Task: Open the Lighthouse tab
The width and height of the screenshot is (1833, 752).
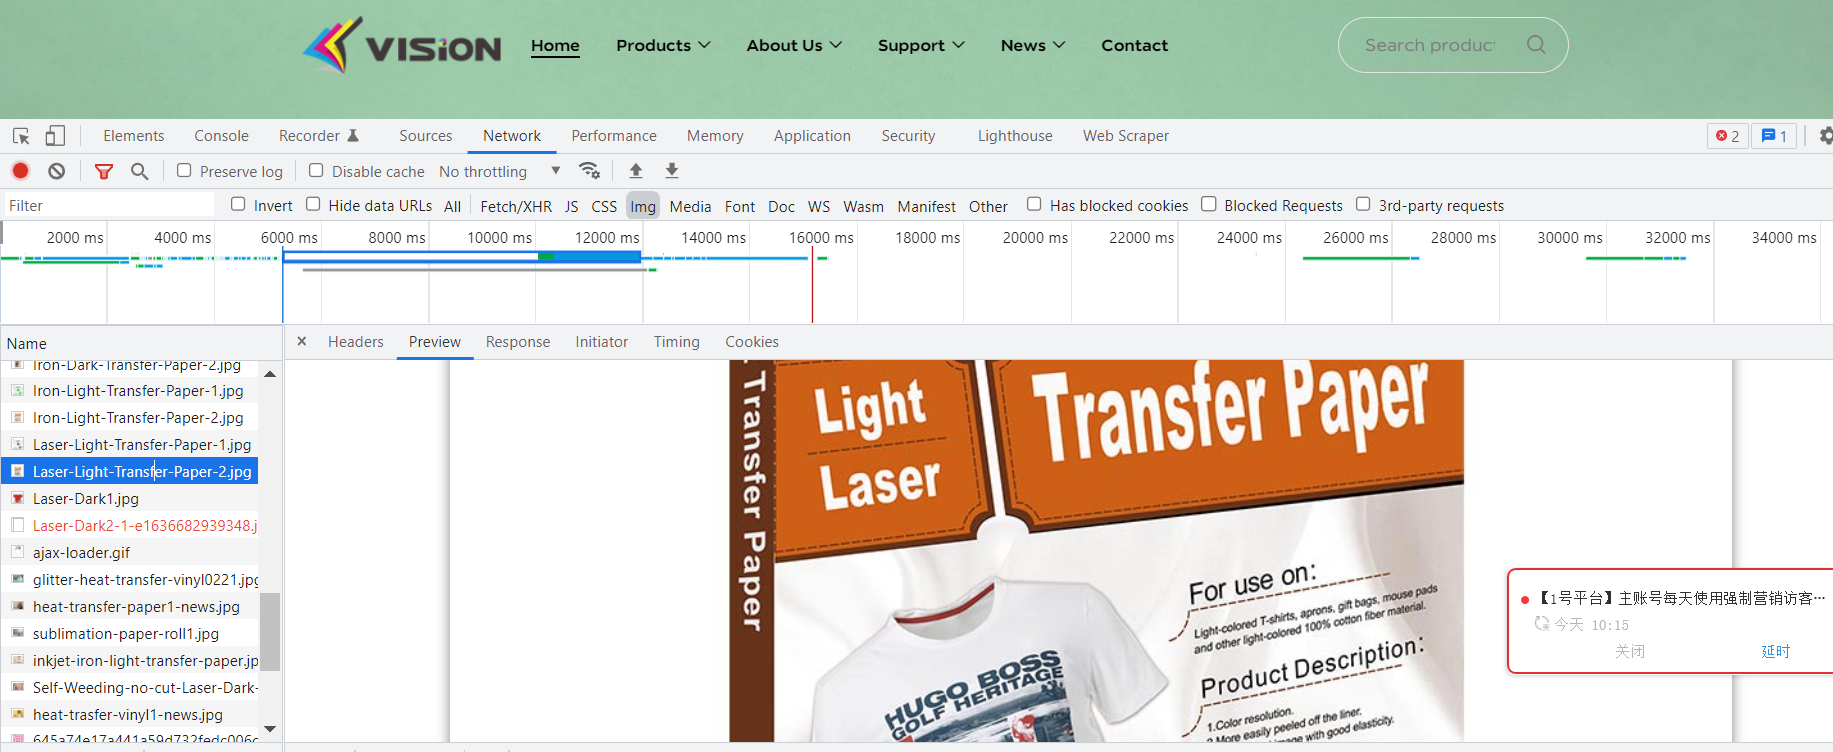Action: [1015, 136]
